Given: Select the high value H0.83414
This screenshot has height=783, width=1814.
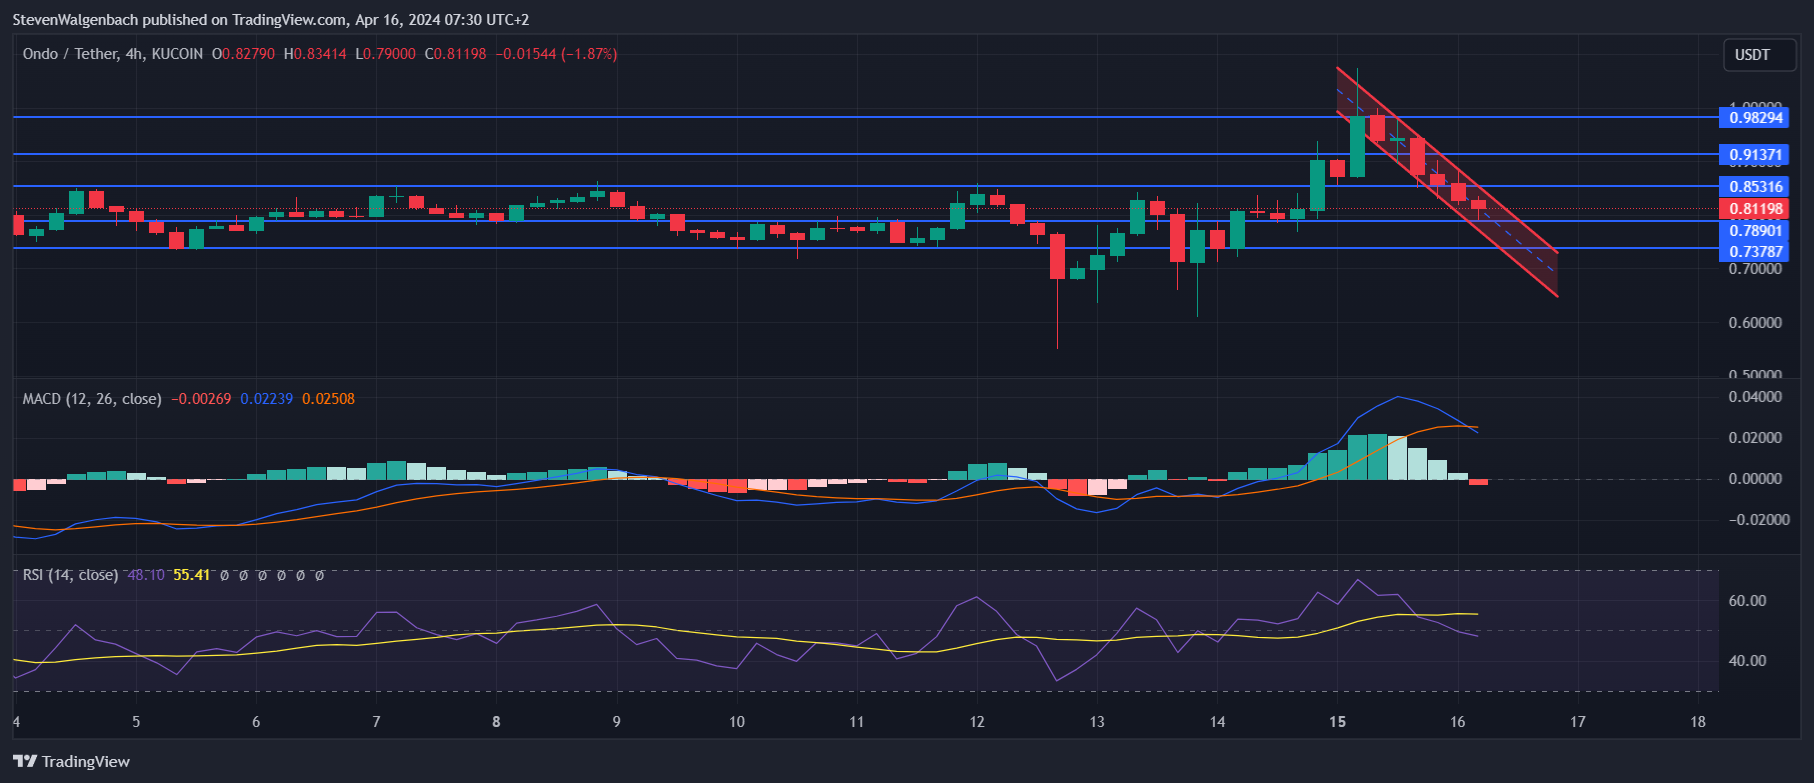Looking at the screenshot, I should point(315,54).
